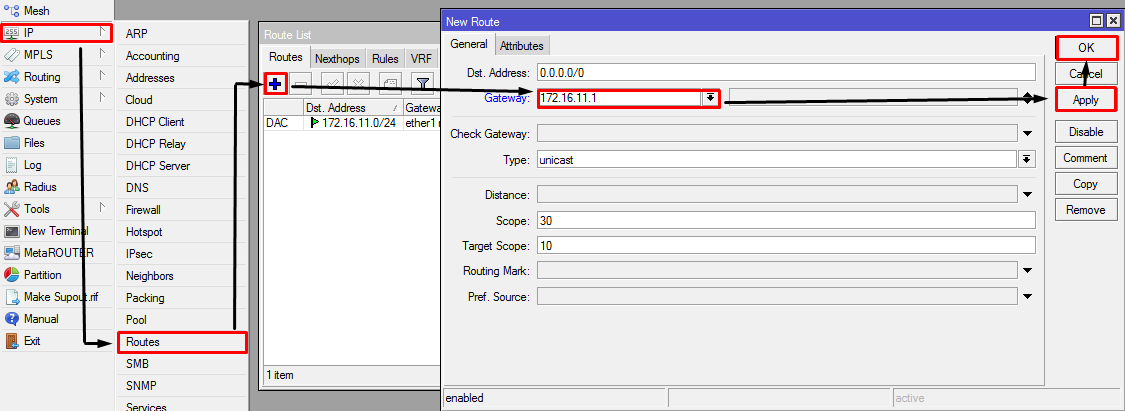
Task: Open Queues from the sidebar
Action: coord(56,121)
